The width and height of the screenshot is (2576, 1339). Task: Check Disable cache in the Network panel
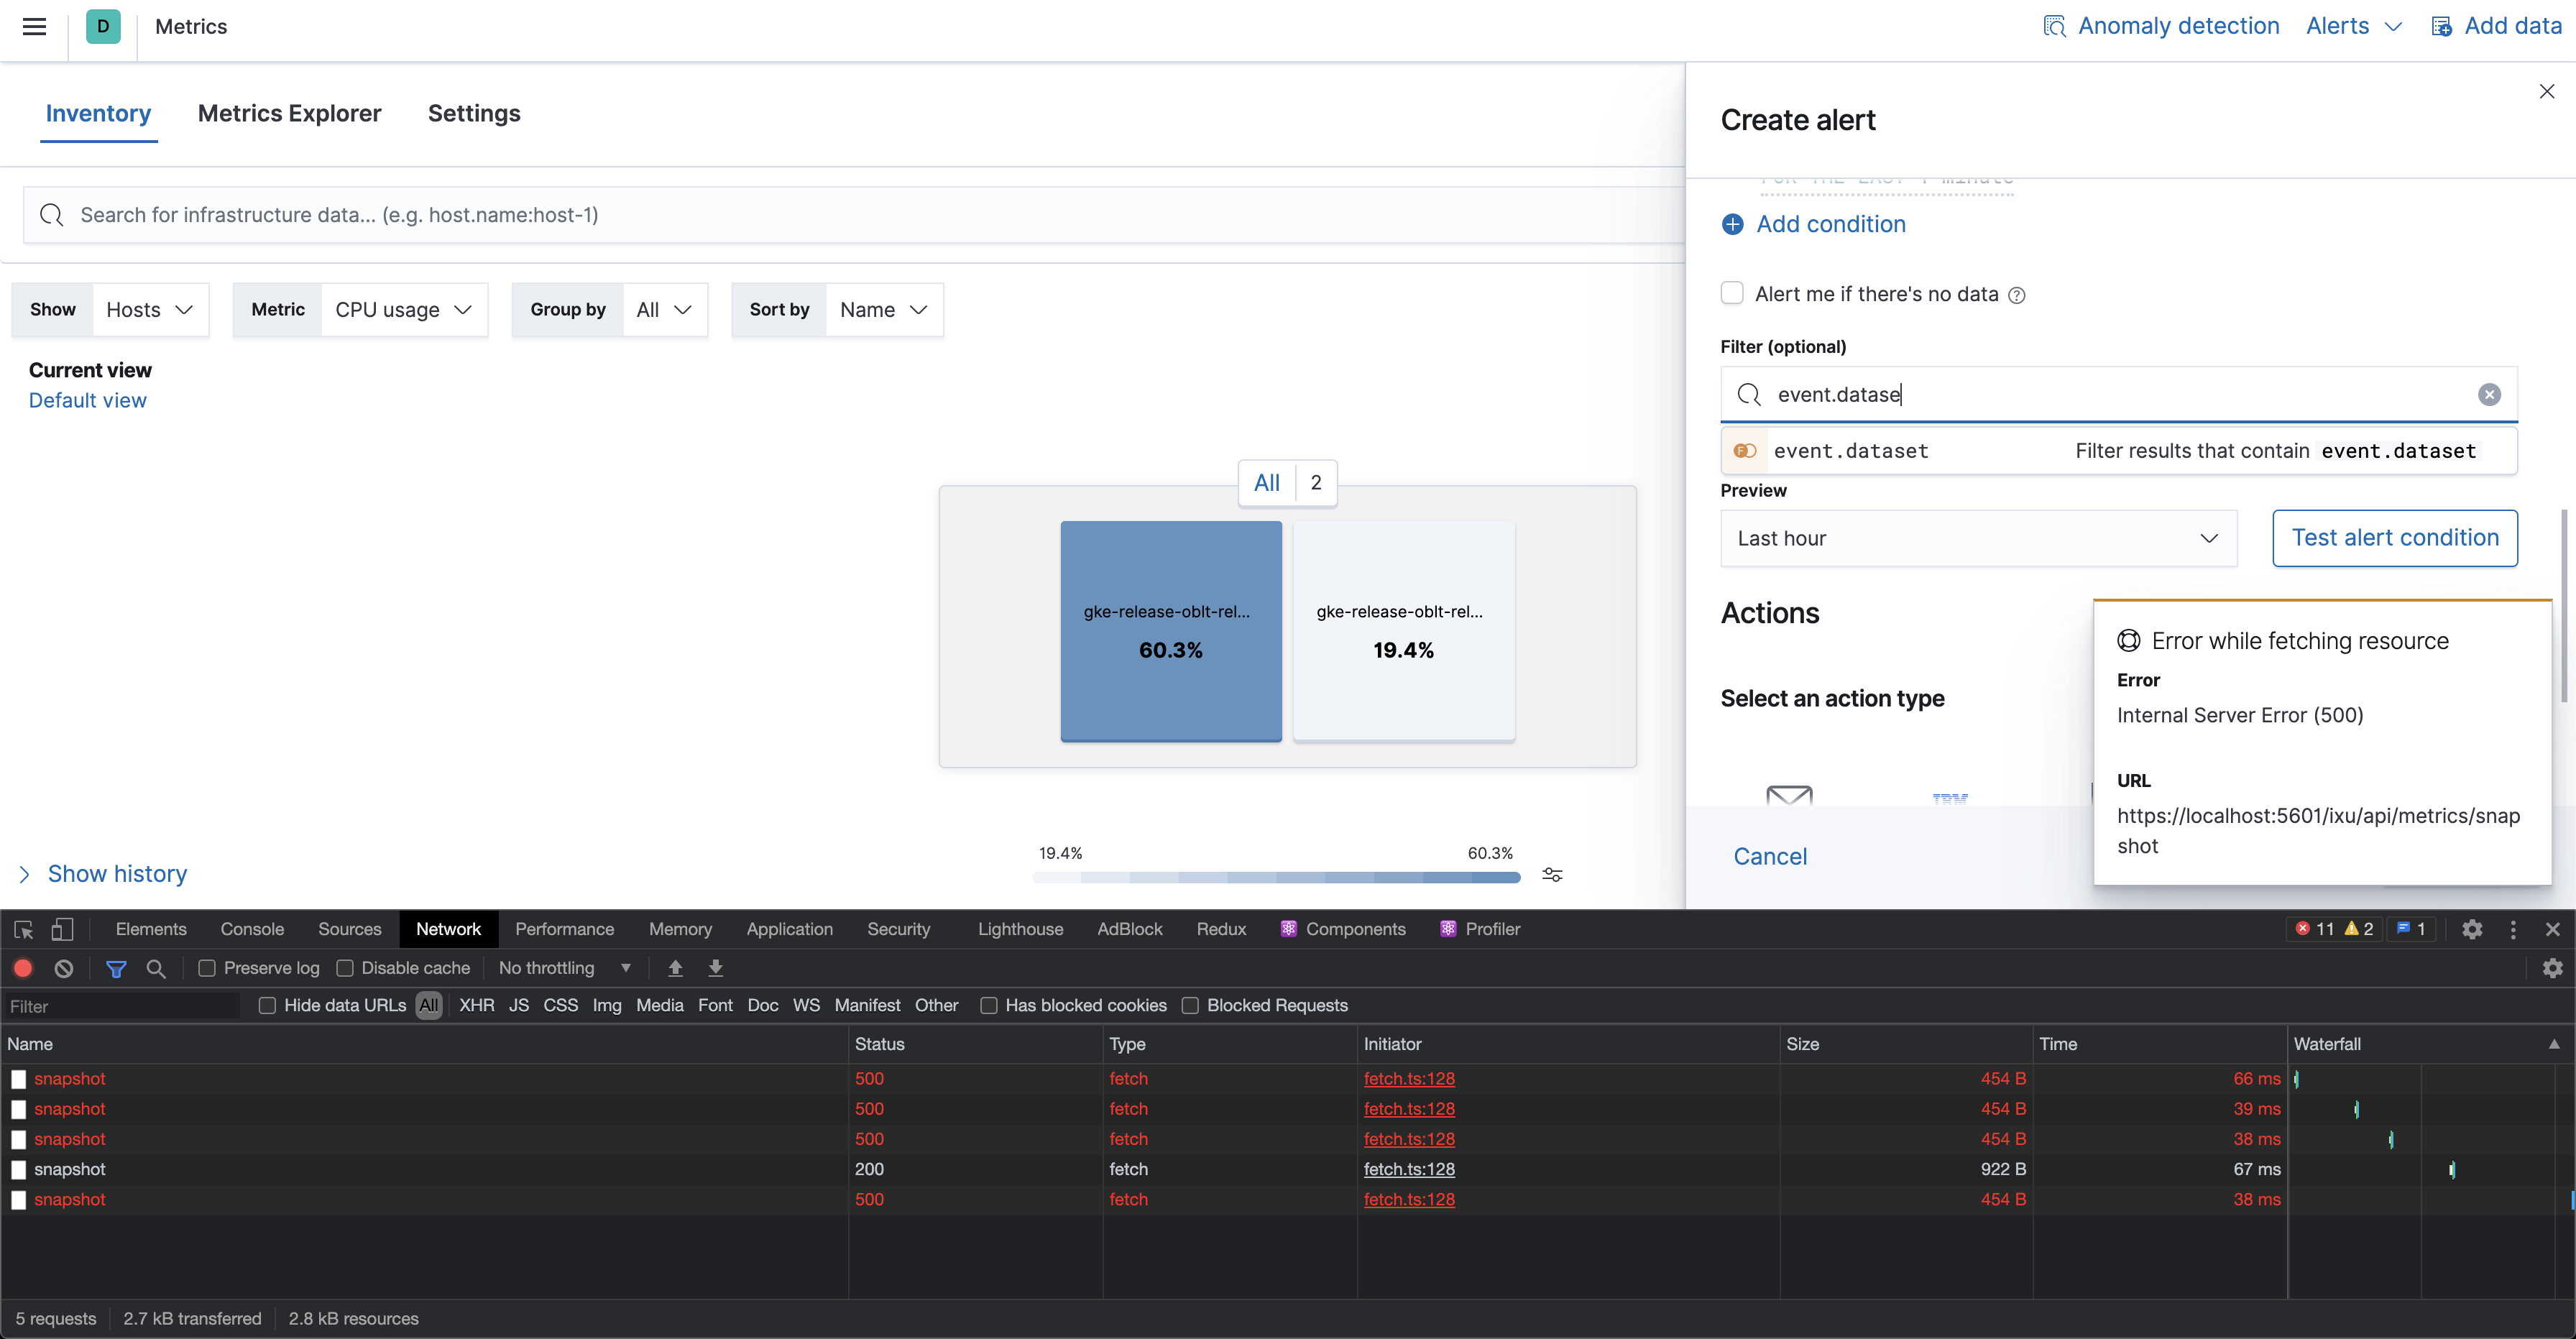click(x=345, y=968)
